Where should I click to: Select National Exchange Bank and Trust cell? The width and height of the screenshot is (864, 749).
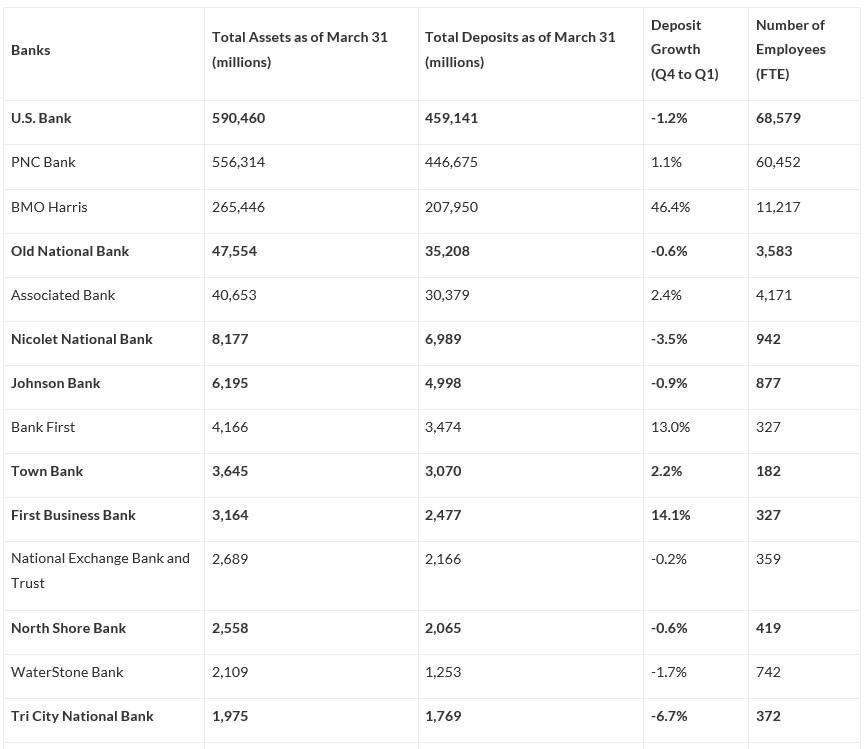tap(100, 570)
